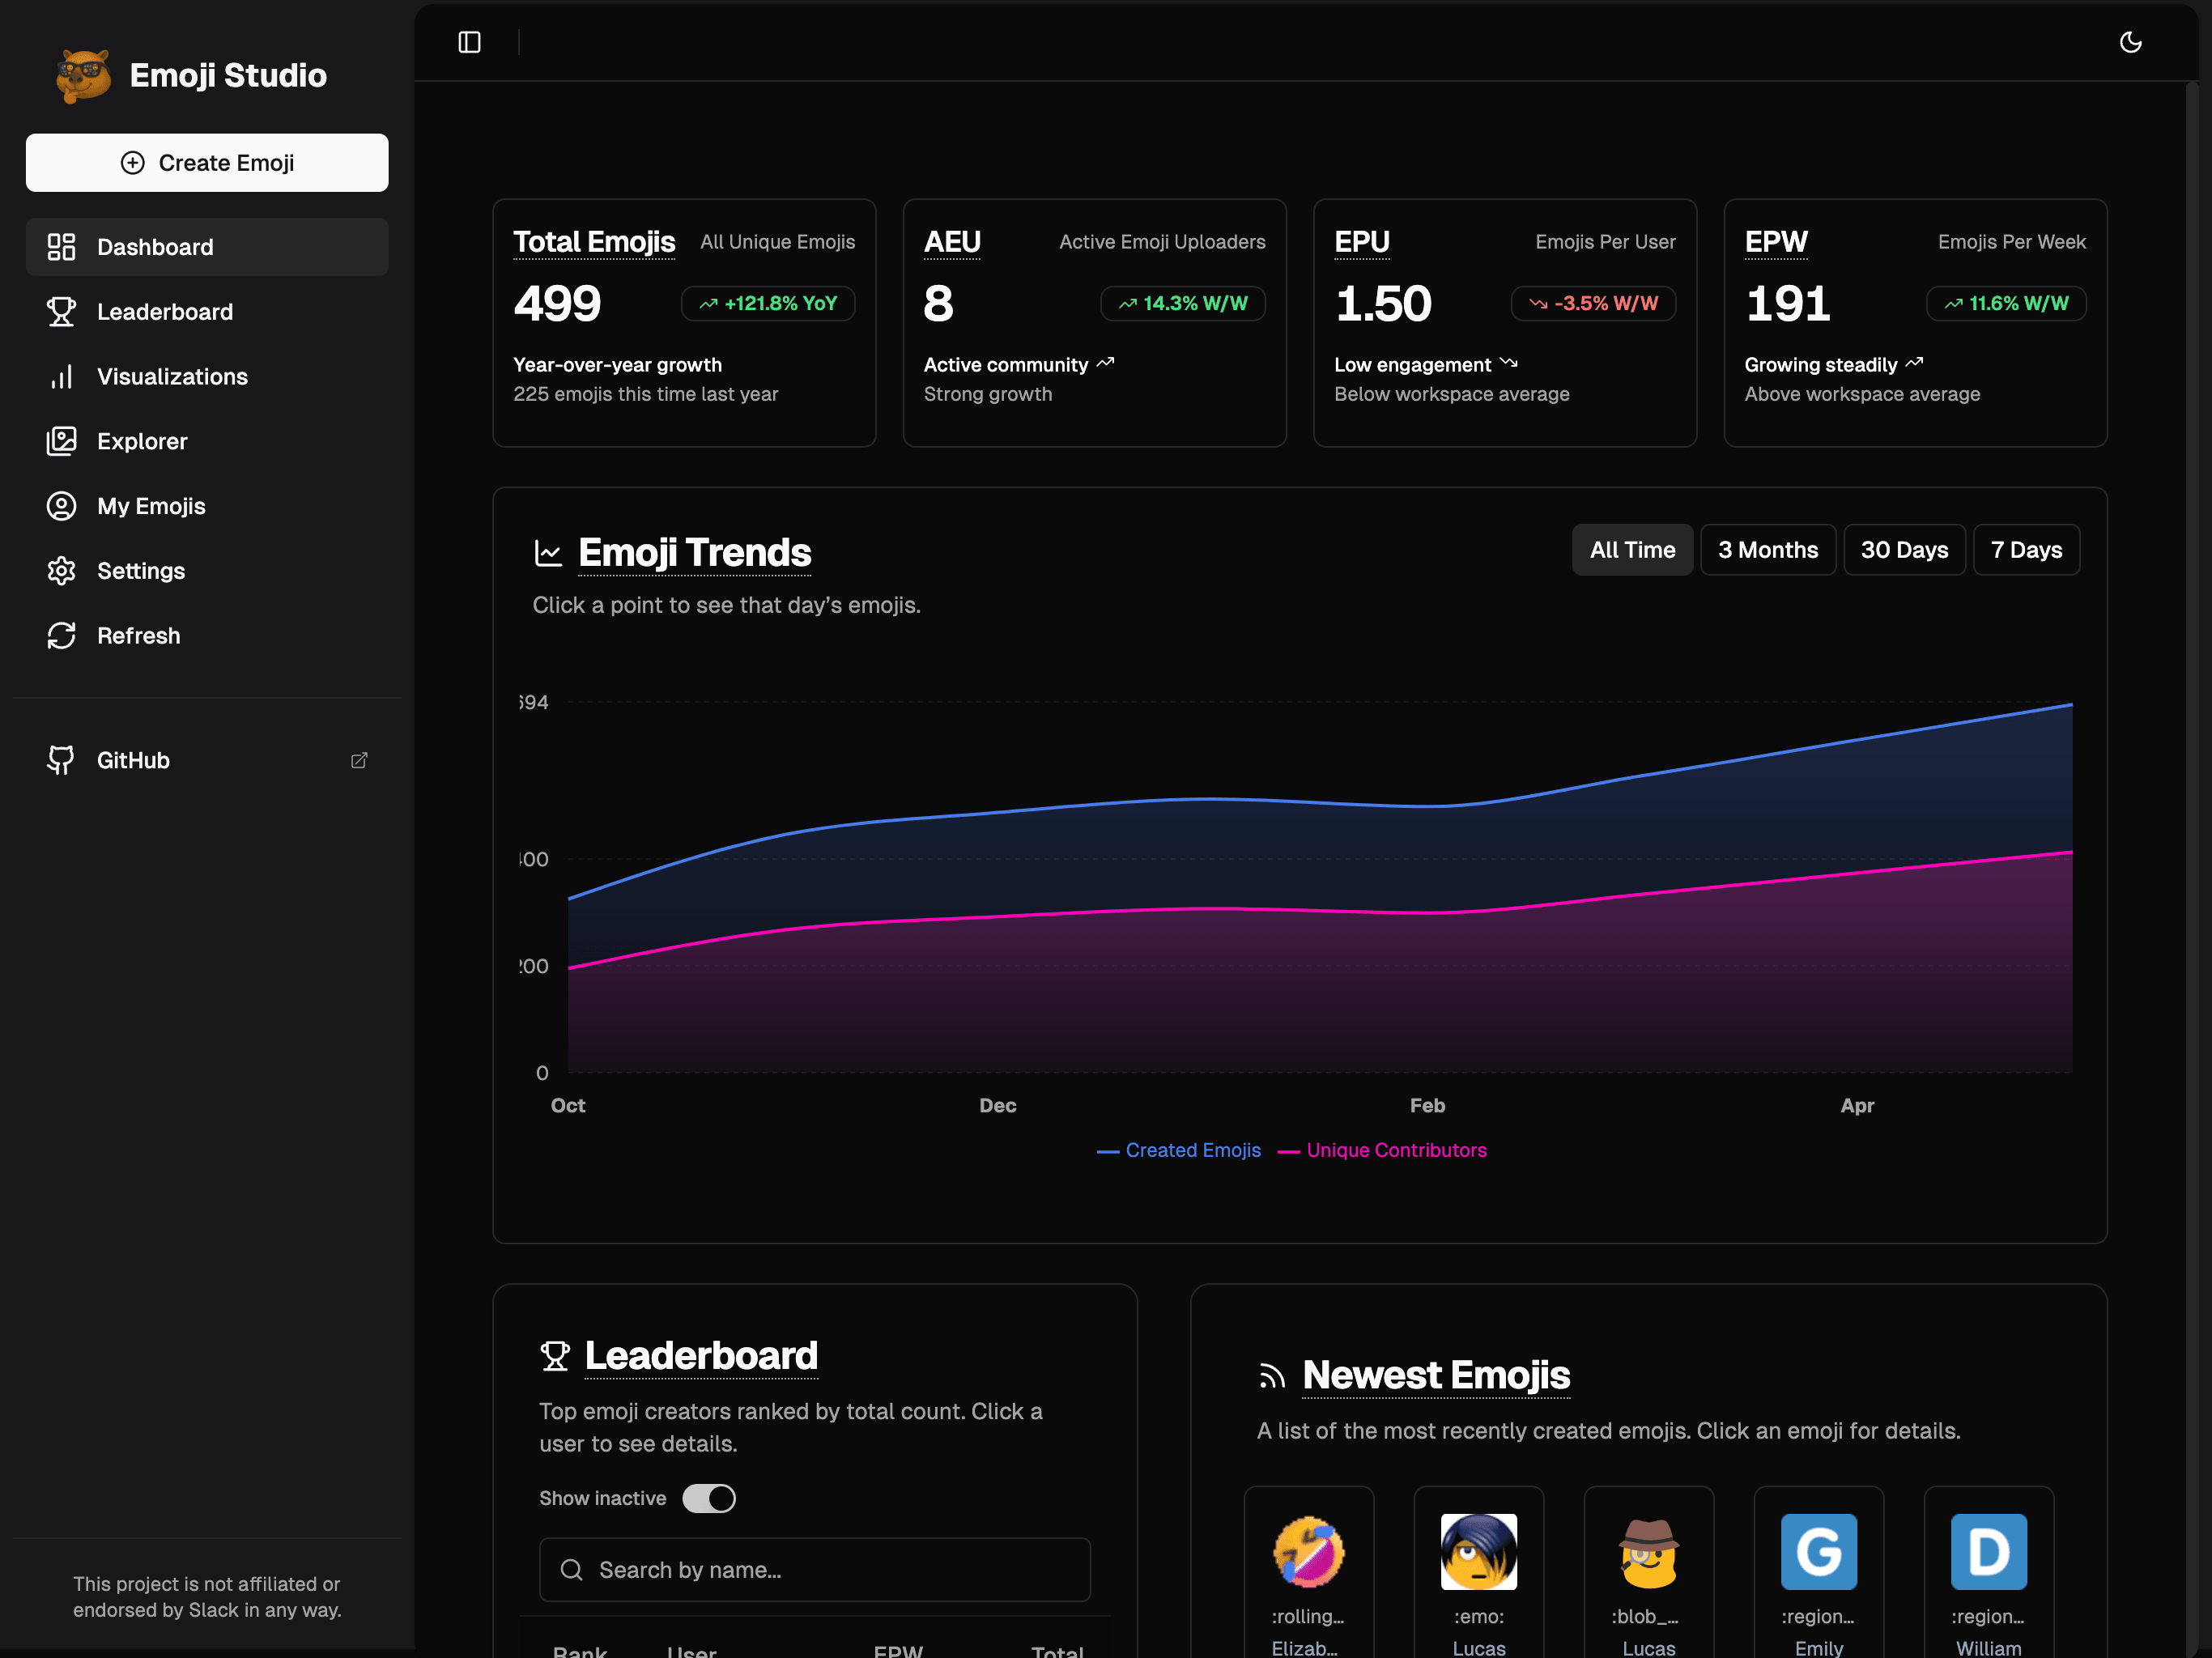Screen dimensions: 2212x1658
Task: Open Explorer image gallery icon
Action: [62, 441]
